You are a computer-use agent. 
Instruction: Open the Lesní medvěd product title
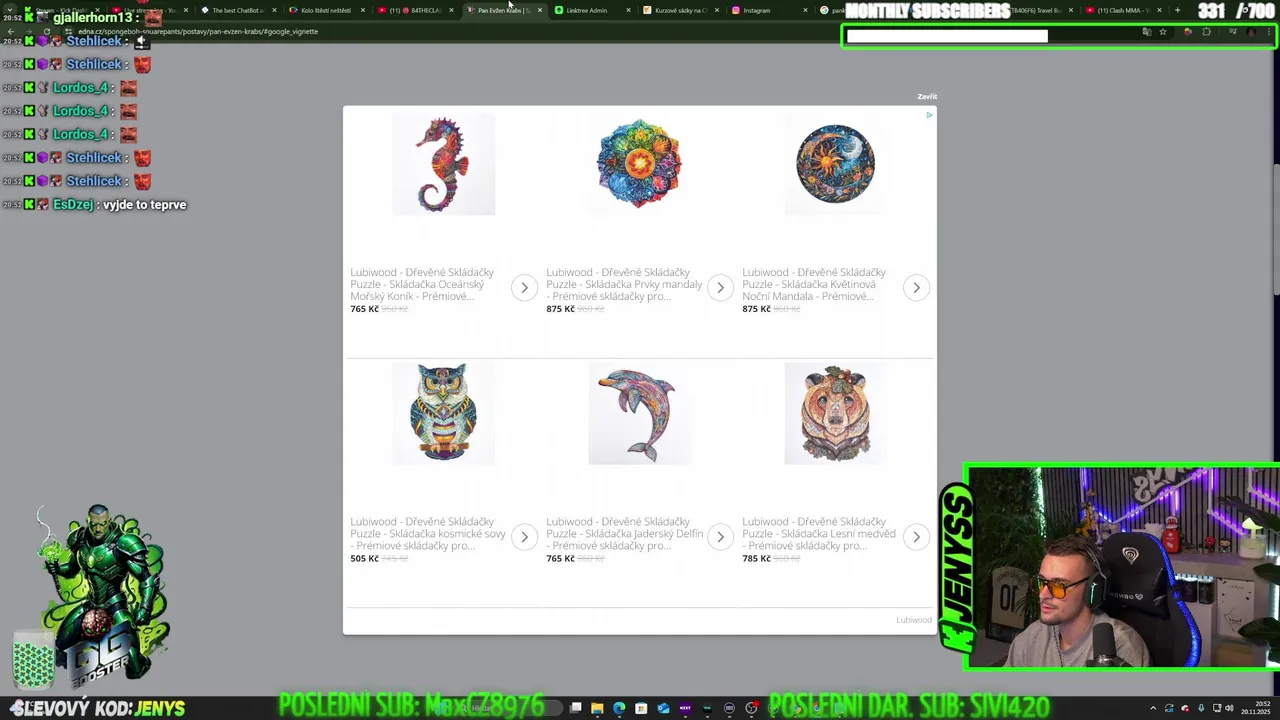pos(819,533)
